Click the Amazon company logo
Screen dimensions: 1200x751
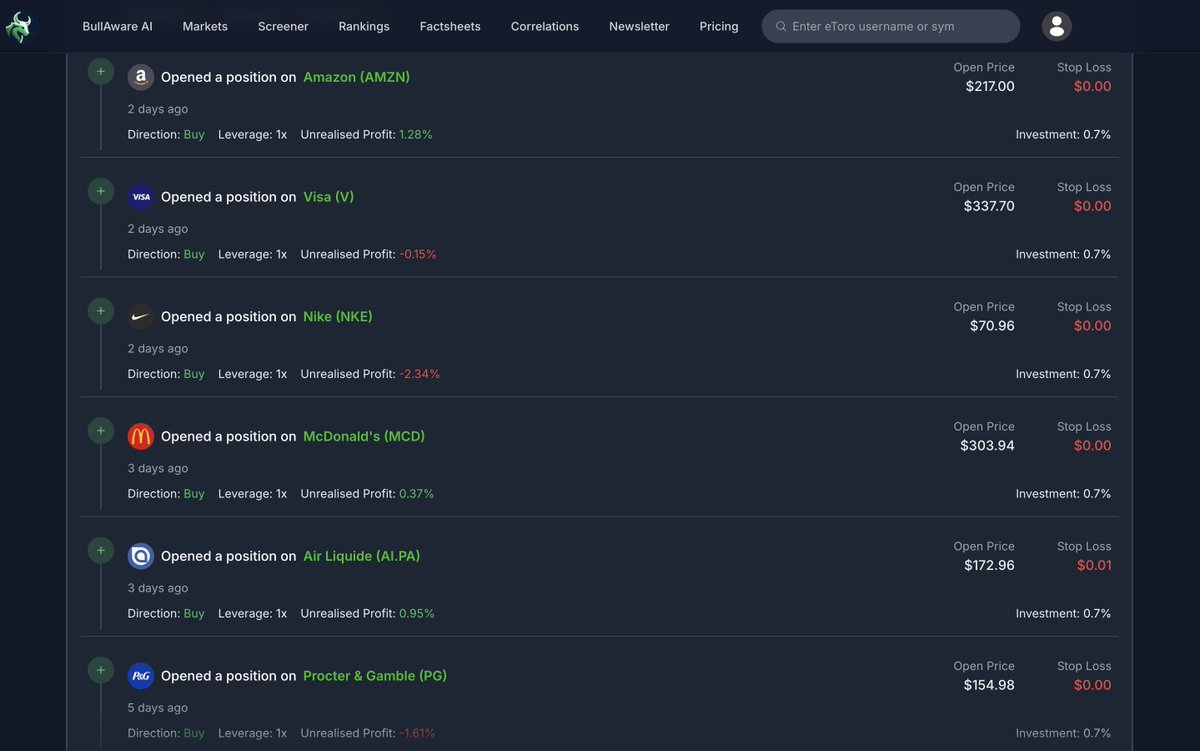point(141,77)
